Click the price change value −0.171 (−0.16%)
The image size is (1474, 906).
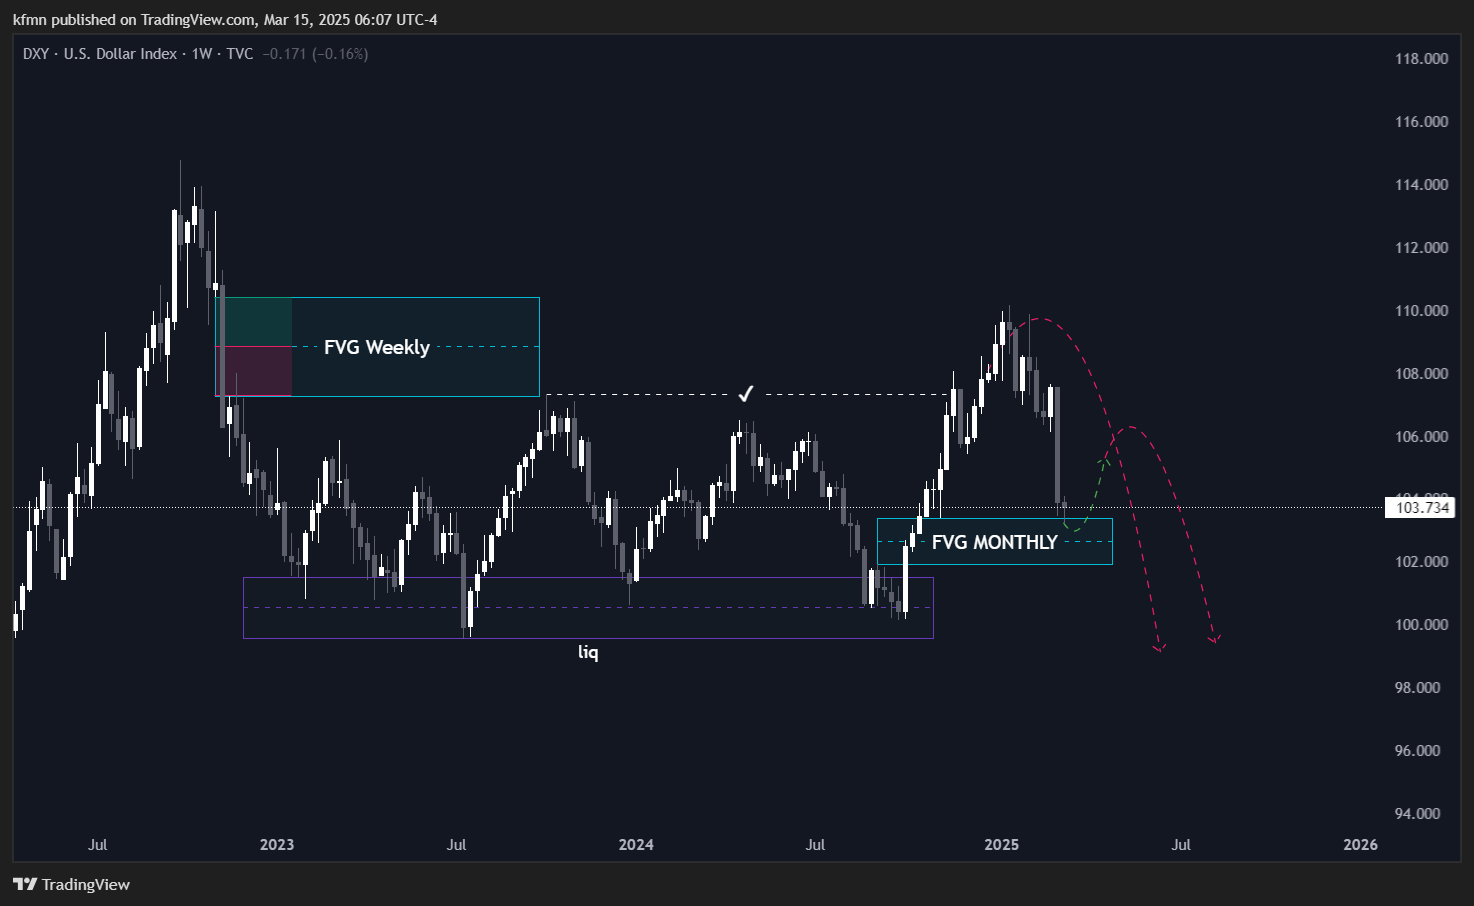point(315,54)
